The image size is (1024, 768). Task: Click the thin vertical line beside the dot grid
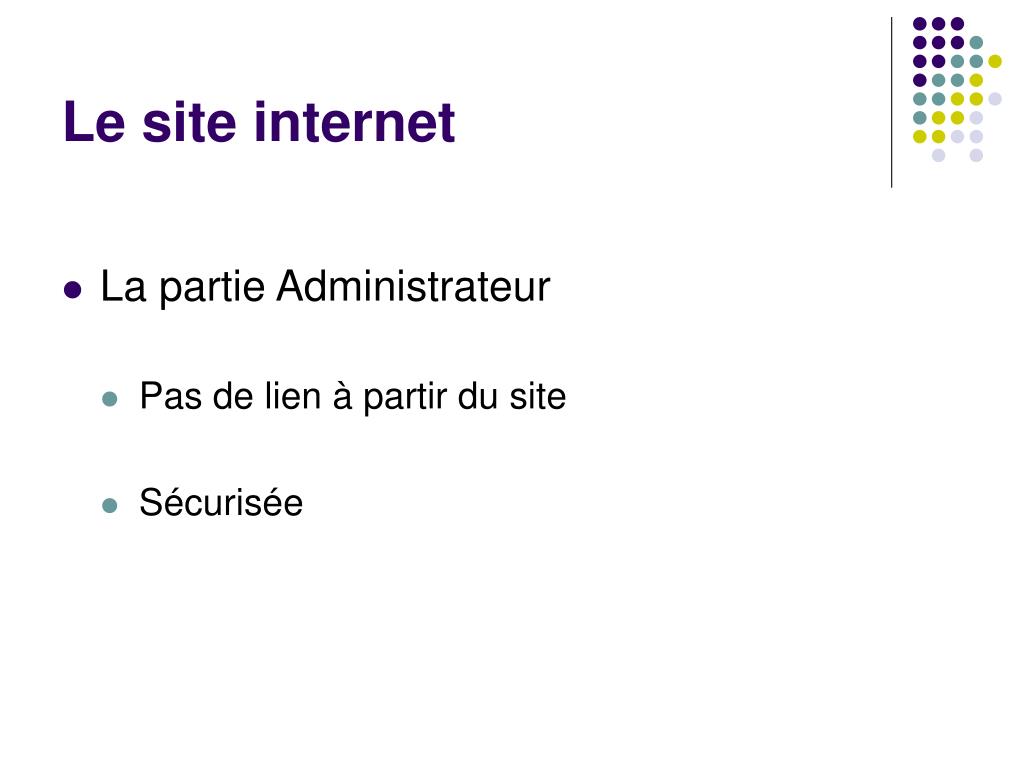pos(891,103)
